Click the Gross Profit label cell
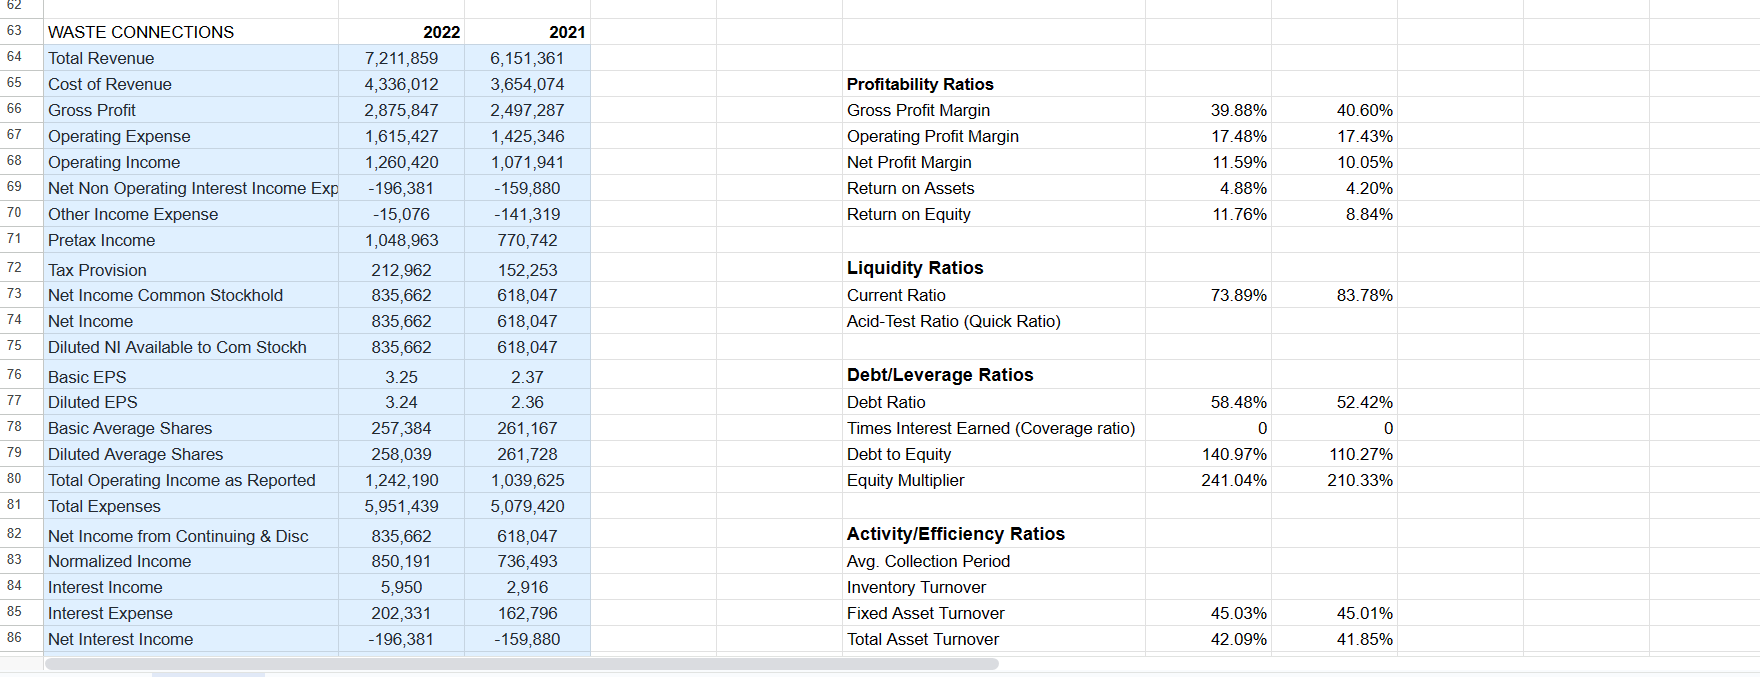This screenshot has height=677, width=1760. click(x=191, y=110)
